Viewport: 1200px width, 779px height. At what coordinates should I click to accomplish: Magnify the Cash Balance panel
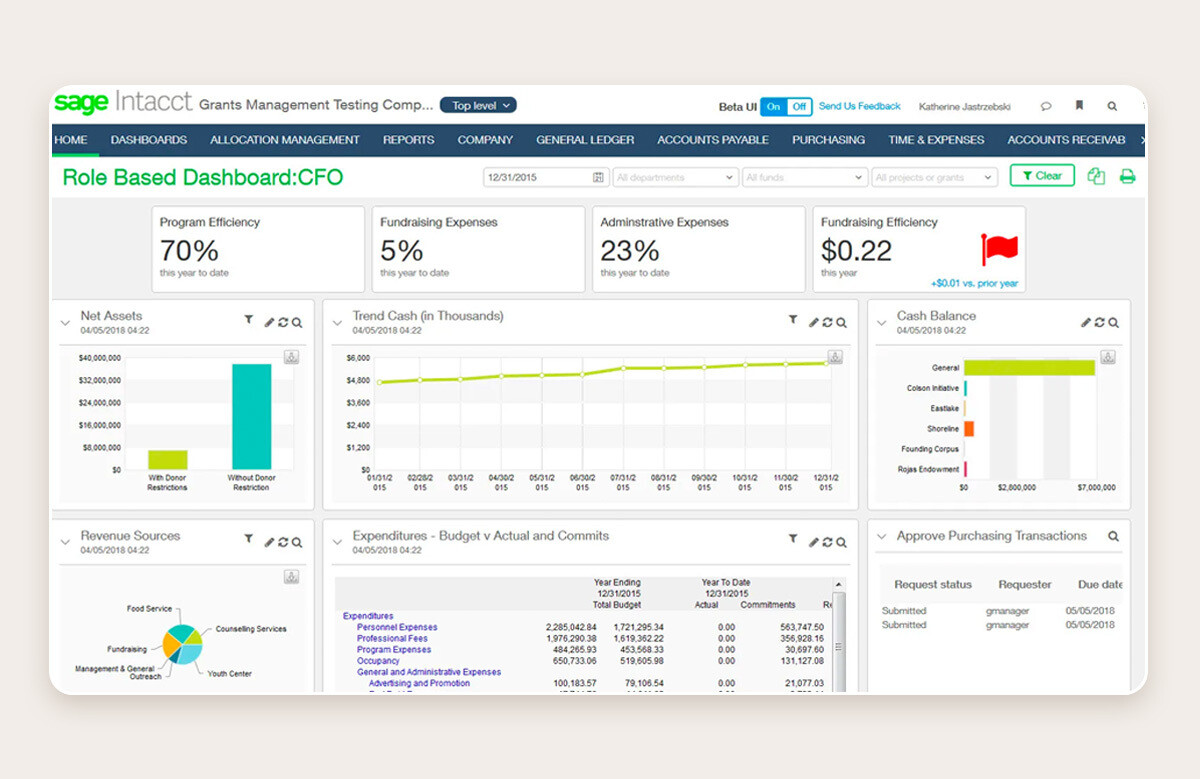point(1113,322)
